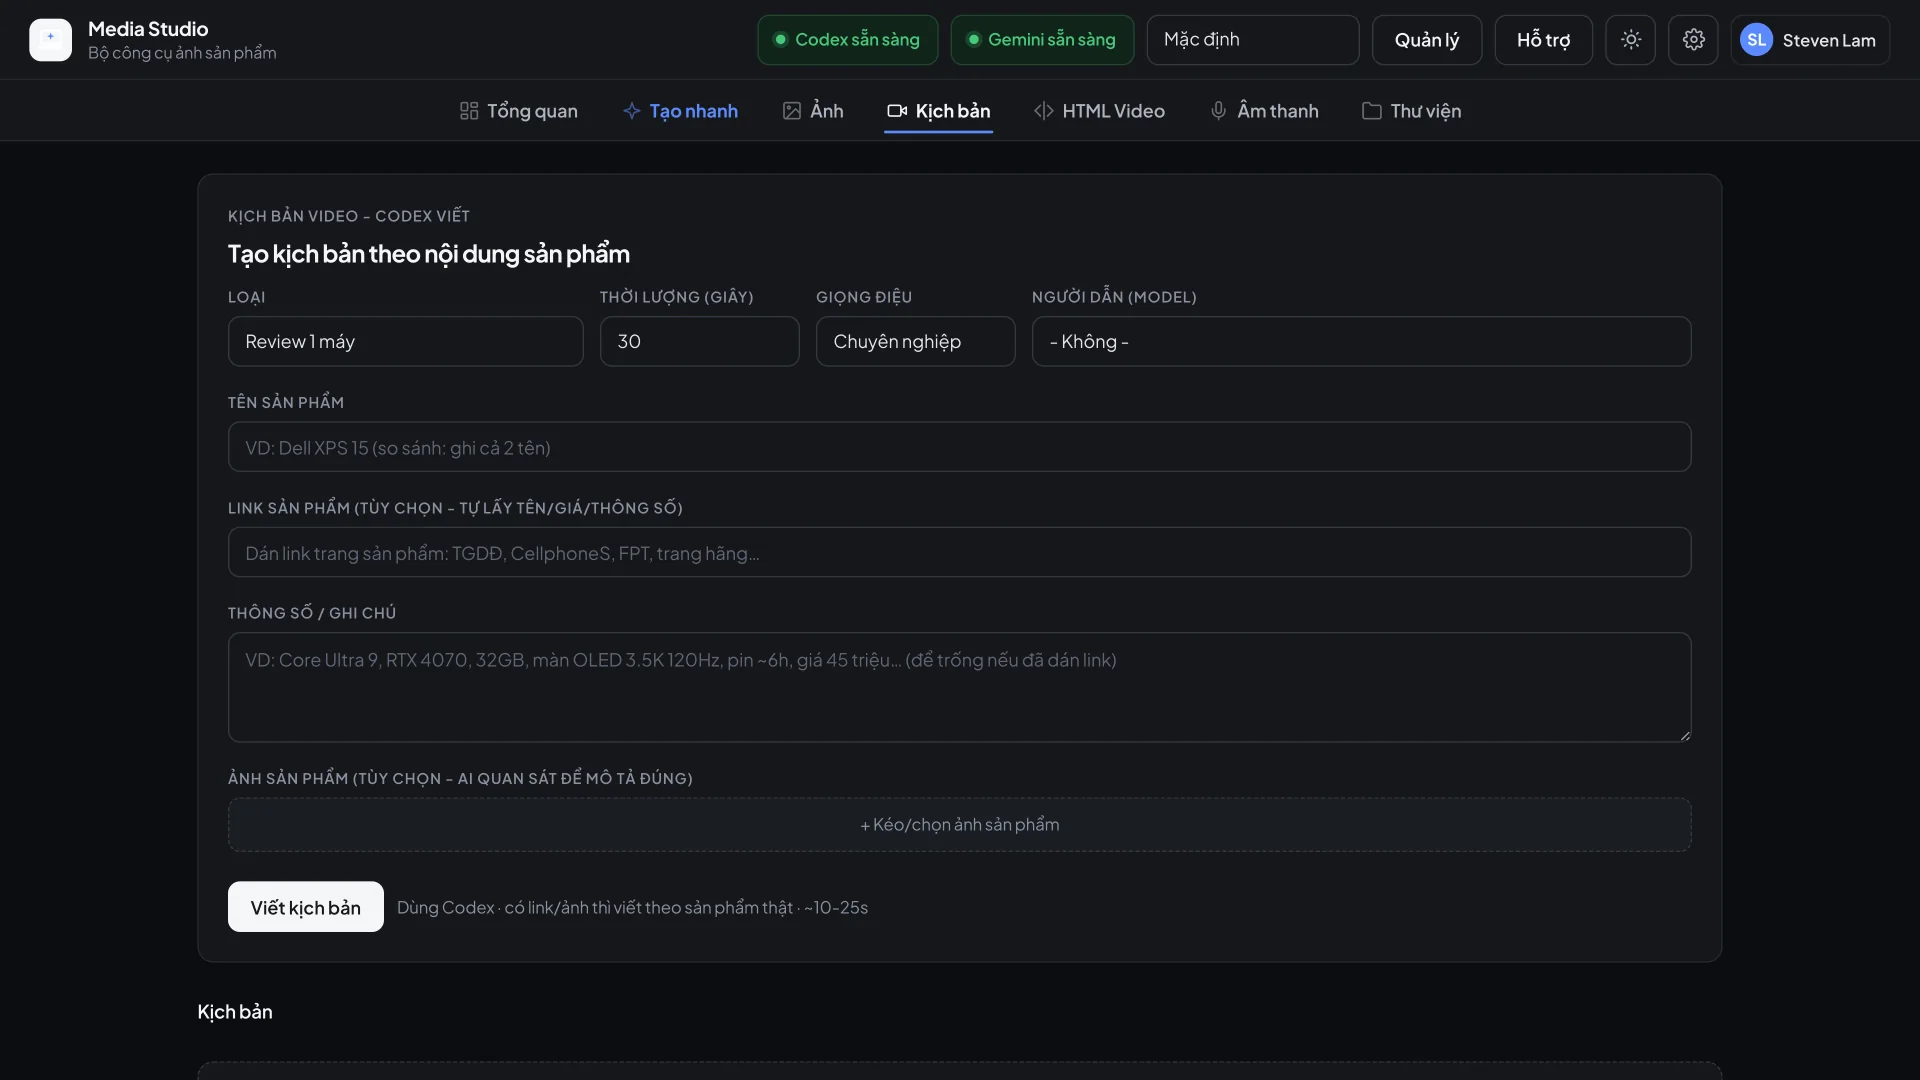Open the Loại dropdown showing Review 1 máy
The image size is (1920, 1080).
point(406,342)
